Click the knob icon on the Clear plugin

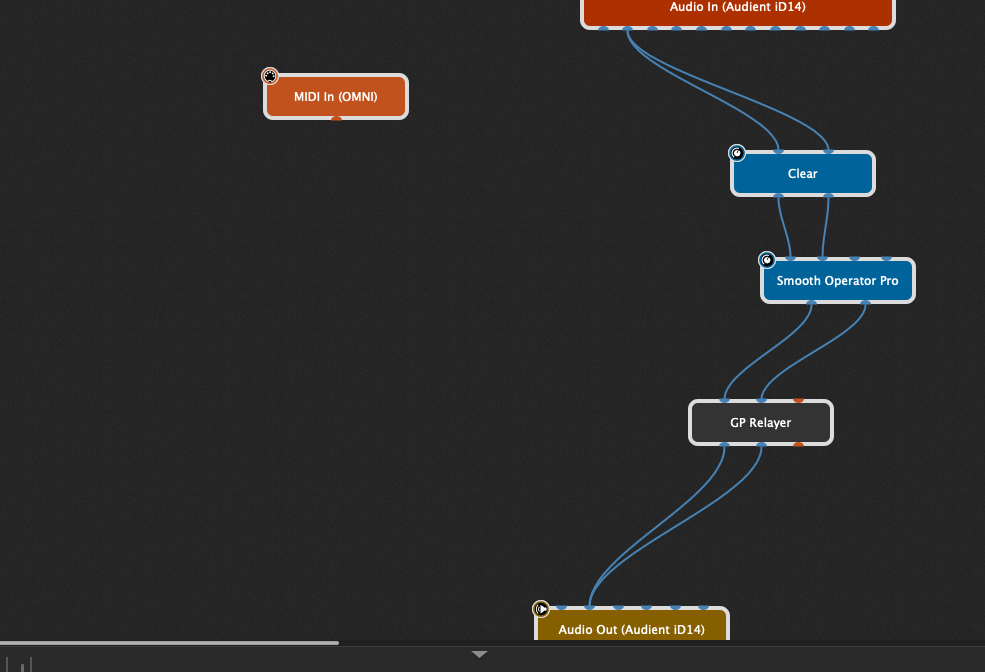point(737,153)
